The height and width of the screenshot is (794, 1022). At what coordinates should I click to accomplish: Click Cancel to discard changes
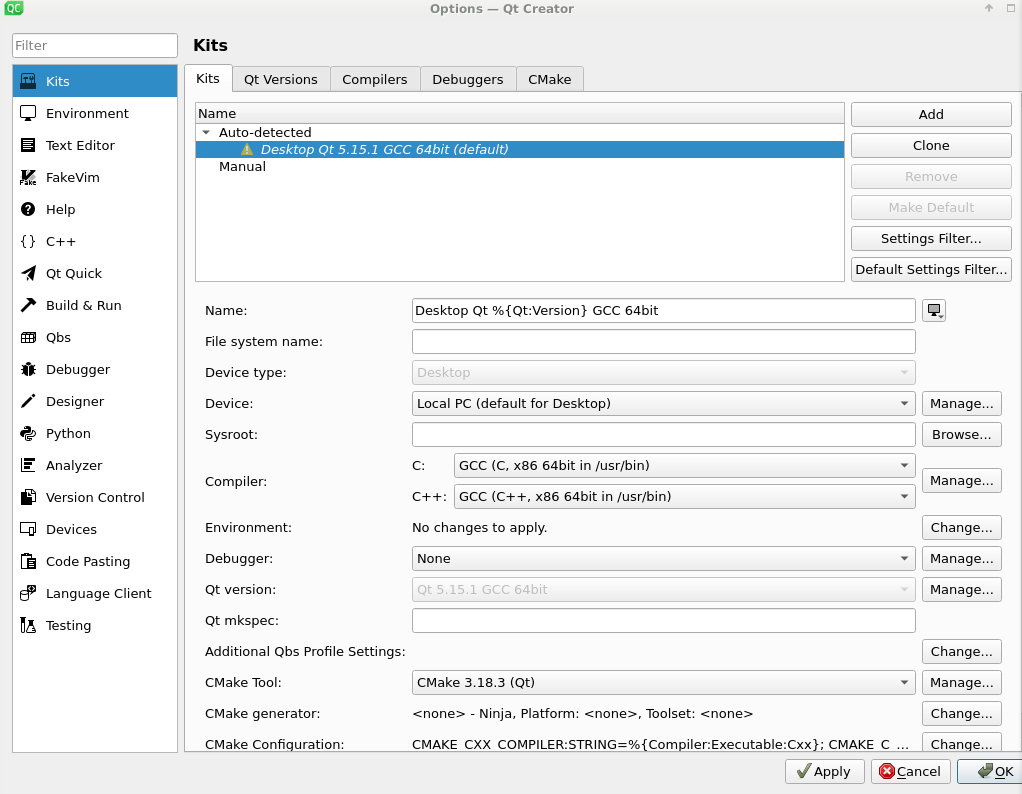pyautogui.click(x=911, y=772)
